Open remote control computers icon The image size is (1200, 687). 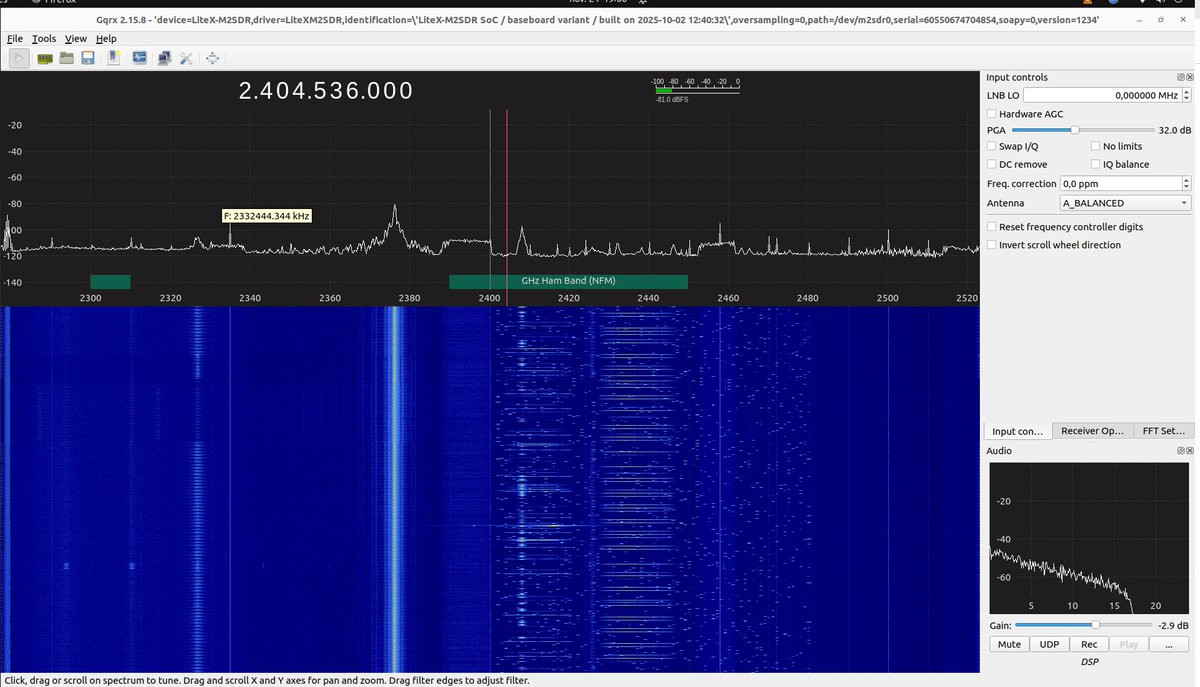(x=163, y=59)
